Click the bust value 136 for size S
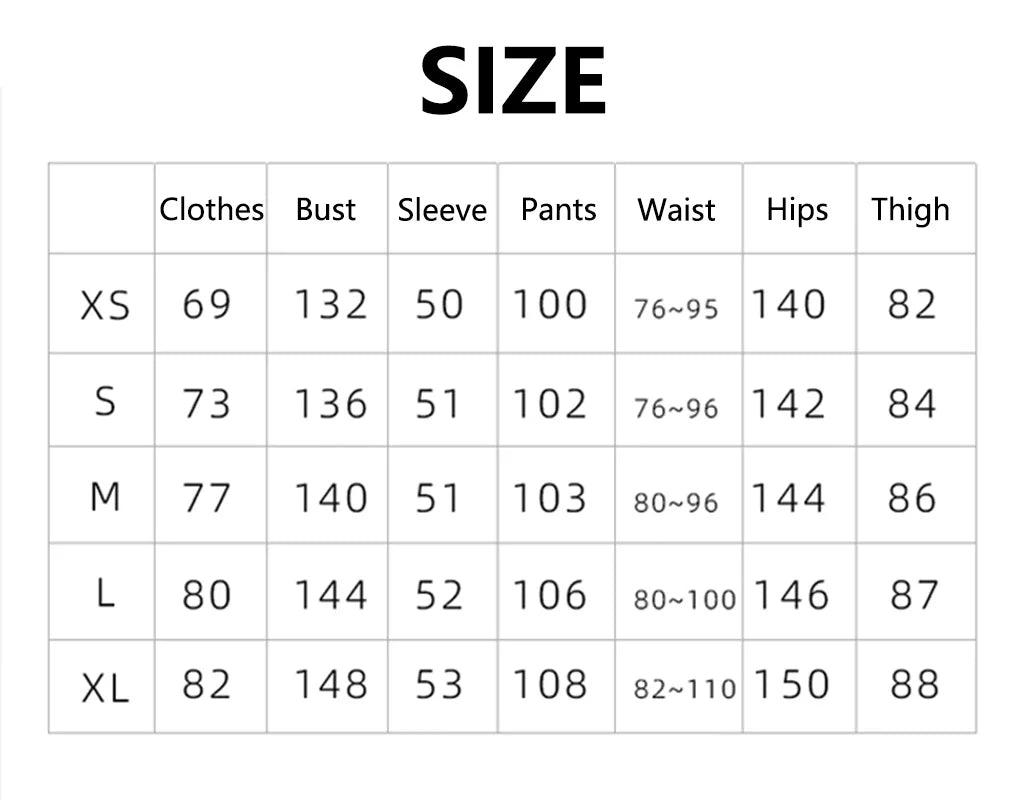This screenshot has width=1033, height=800. click(330, 404)
